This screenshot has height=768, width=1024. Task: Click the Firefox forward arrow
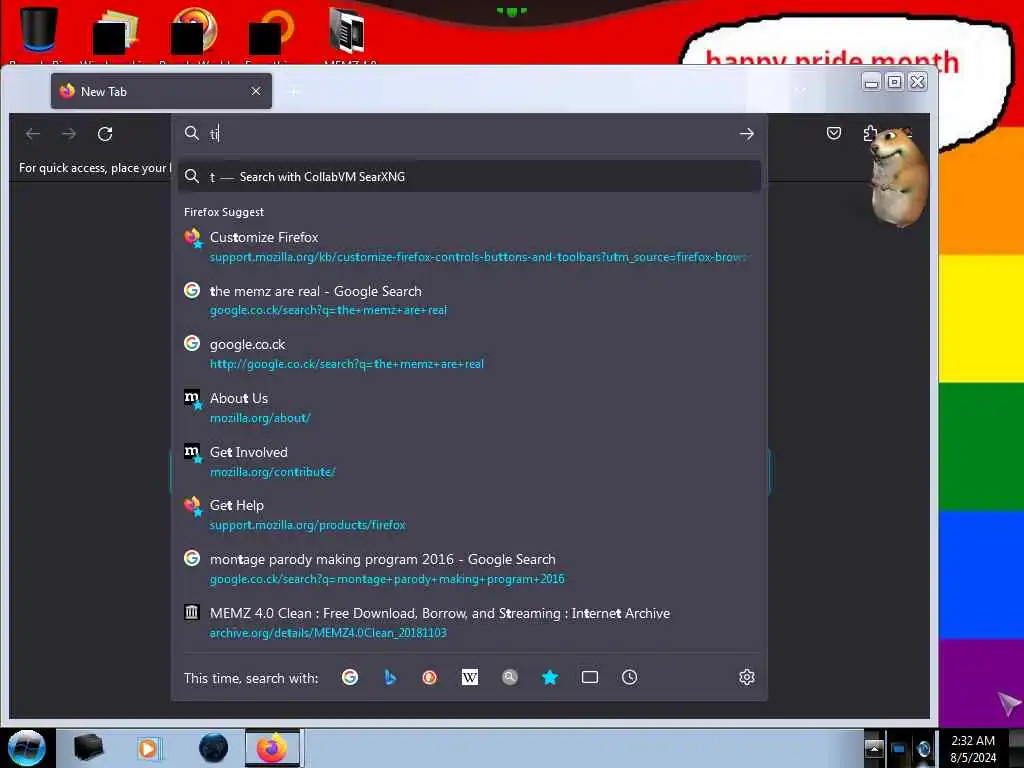click(69, 134)
